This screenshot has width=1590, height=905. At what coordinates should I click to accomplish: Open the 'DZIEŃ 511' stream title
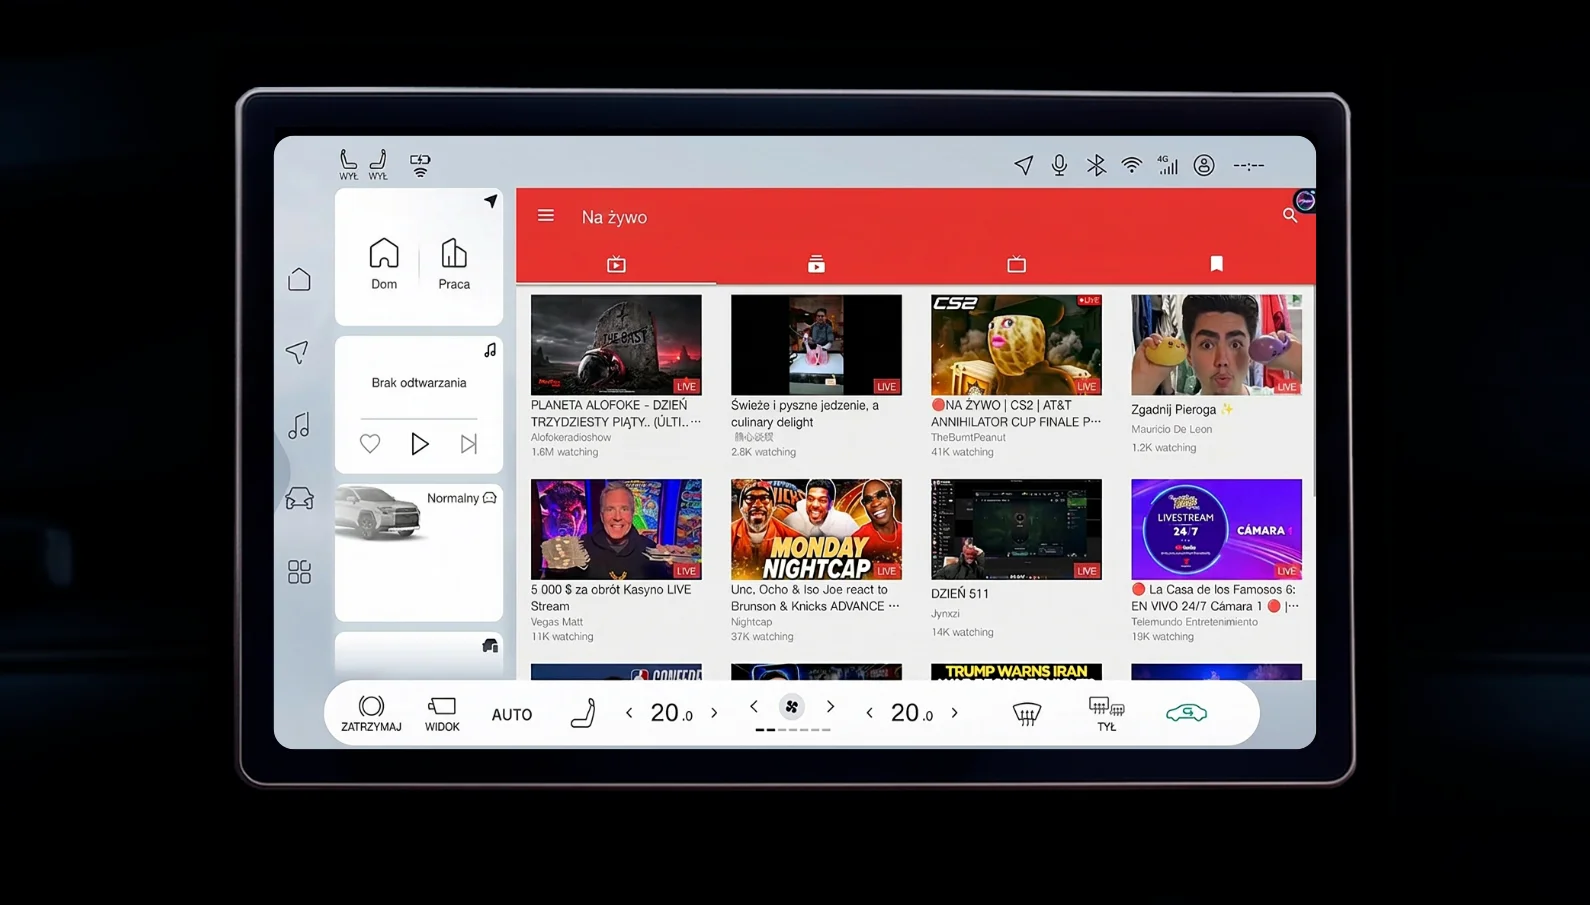960,594
